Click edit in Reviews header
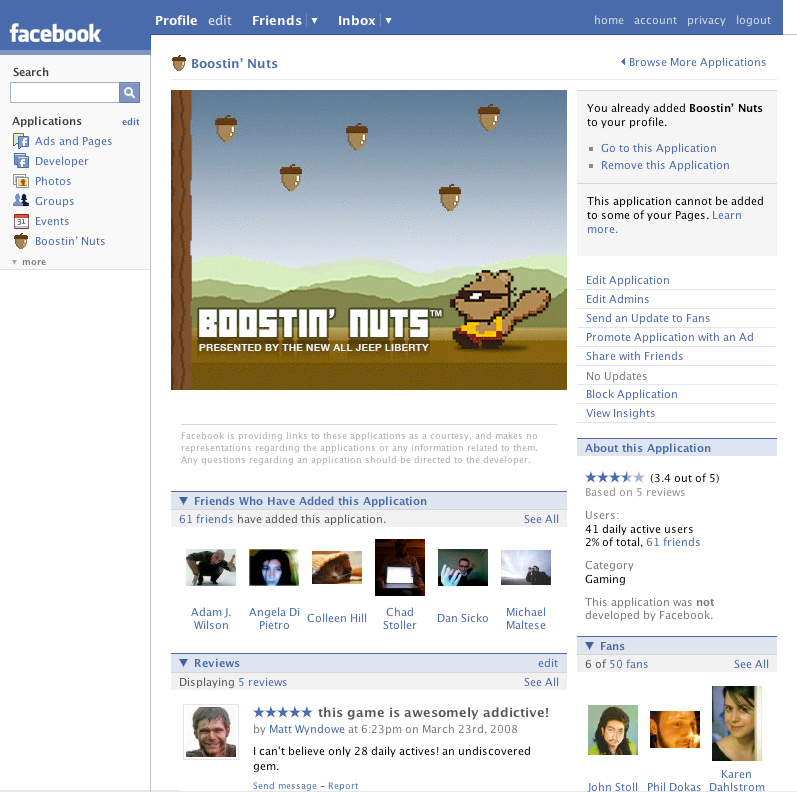797x792 pixels. [547, 663]
